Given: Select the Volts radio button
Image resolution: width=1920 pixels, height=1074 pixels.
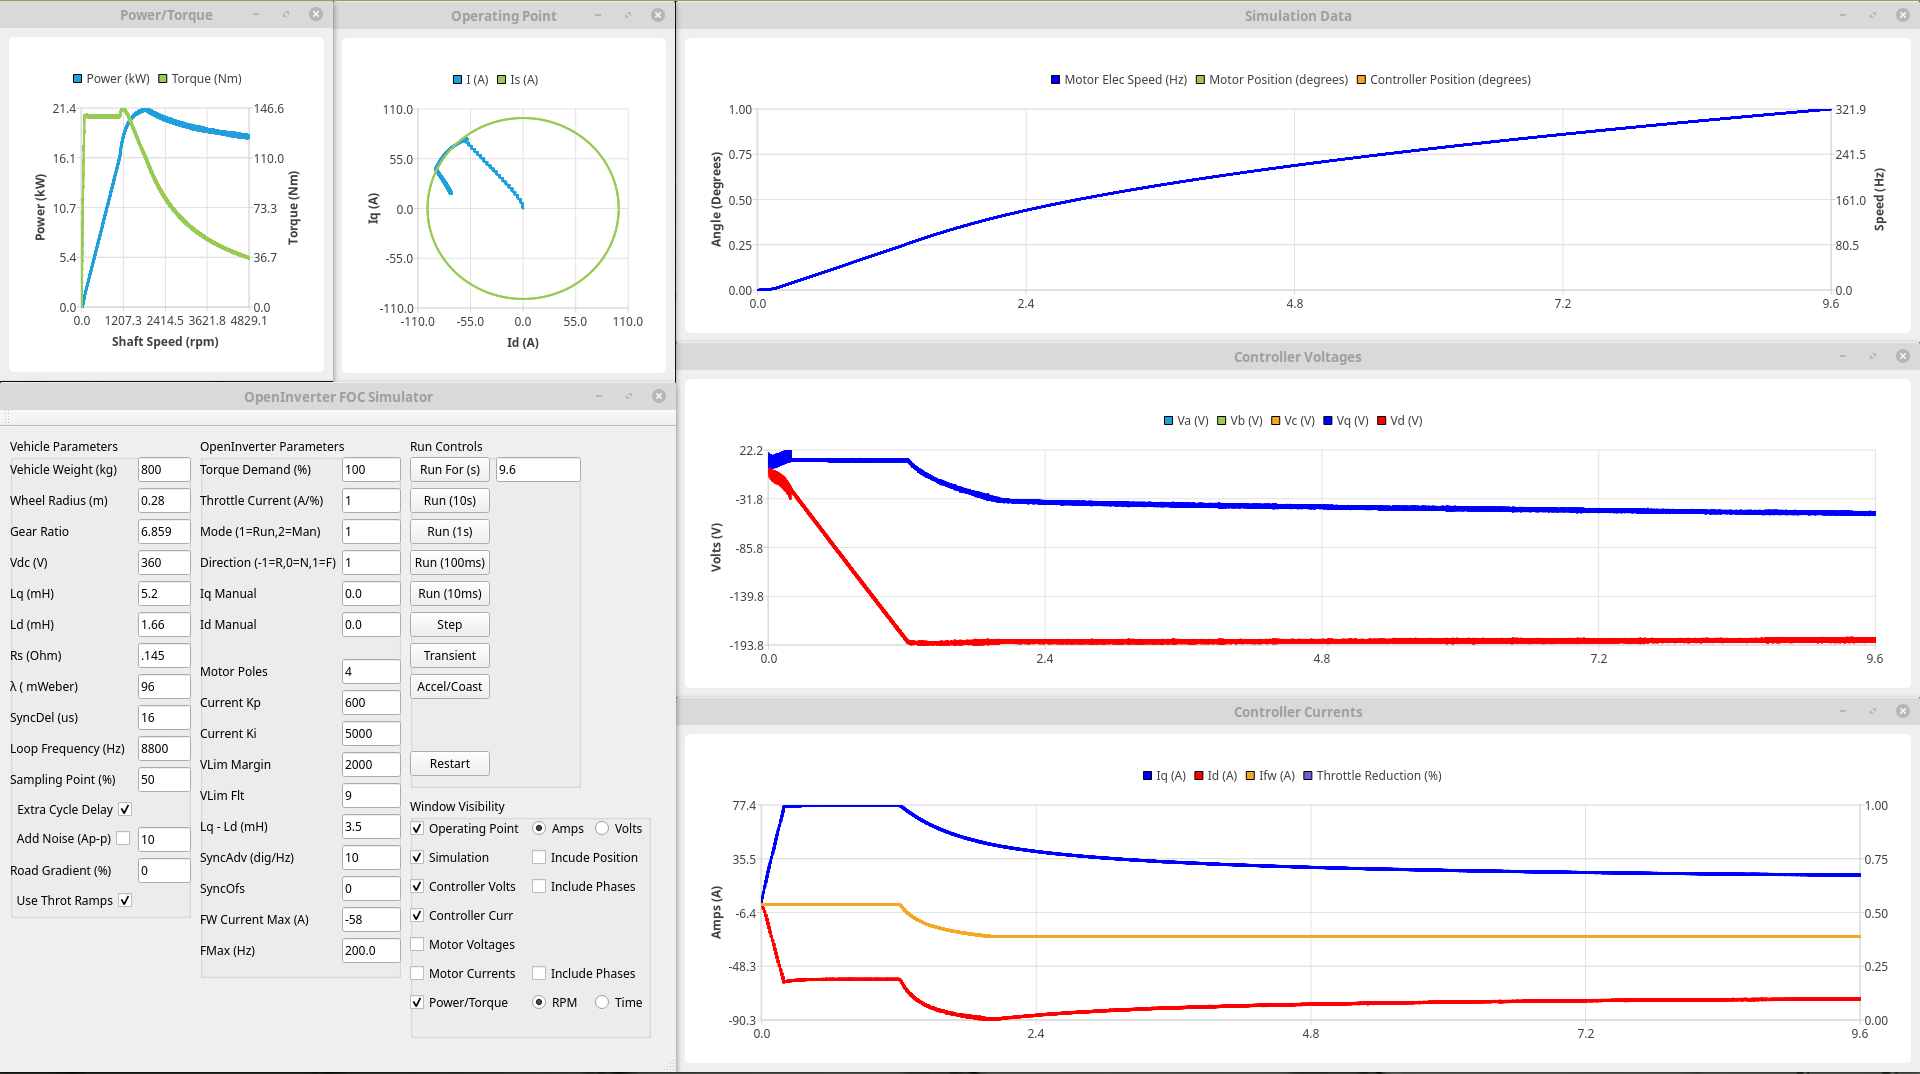Looking at the screenshot, I should [602, 828].
